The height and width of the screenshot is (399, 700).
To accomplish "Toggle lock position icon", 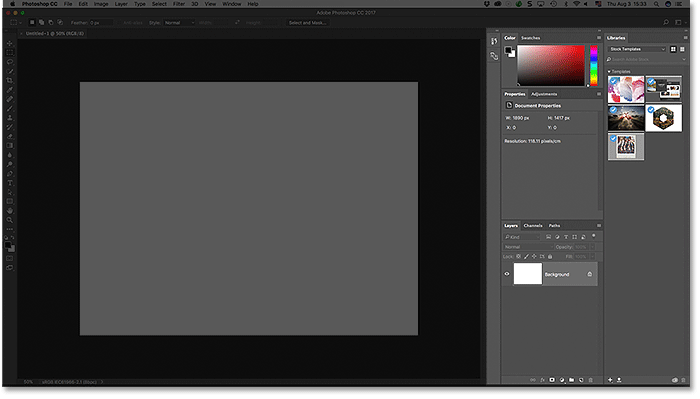I will click(534, 257).
